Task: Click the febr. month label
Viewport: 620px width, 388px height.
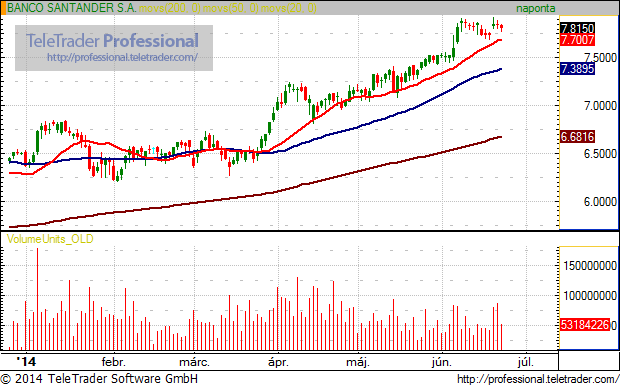Action: pyautogui.click(x=114, y=362)
